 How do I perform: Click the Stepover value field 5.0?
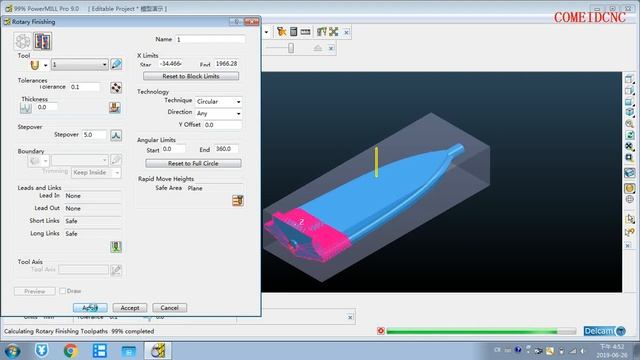94,135
